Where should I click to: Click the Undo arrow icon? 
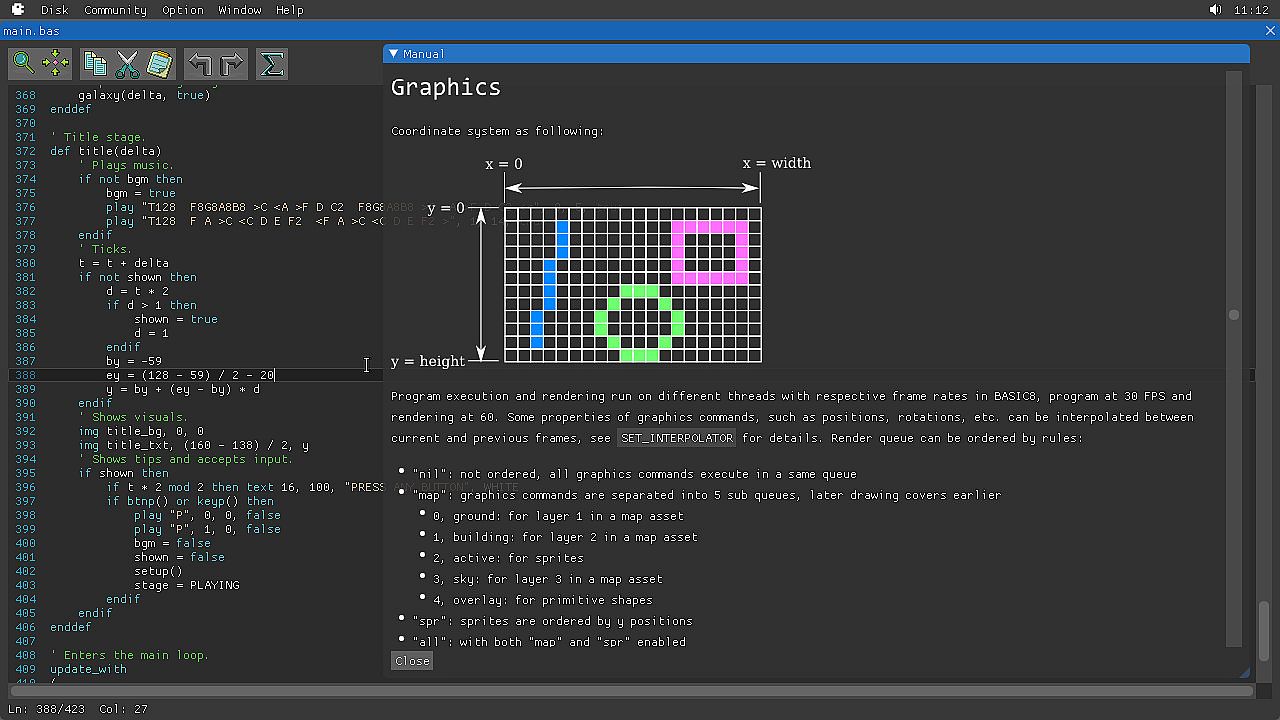click(x=200, y=64)
